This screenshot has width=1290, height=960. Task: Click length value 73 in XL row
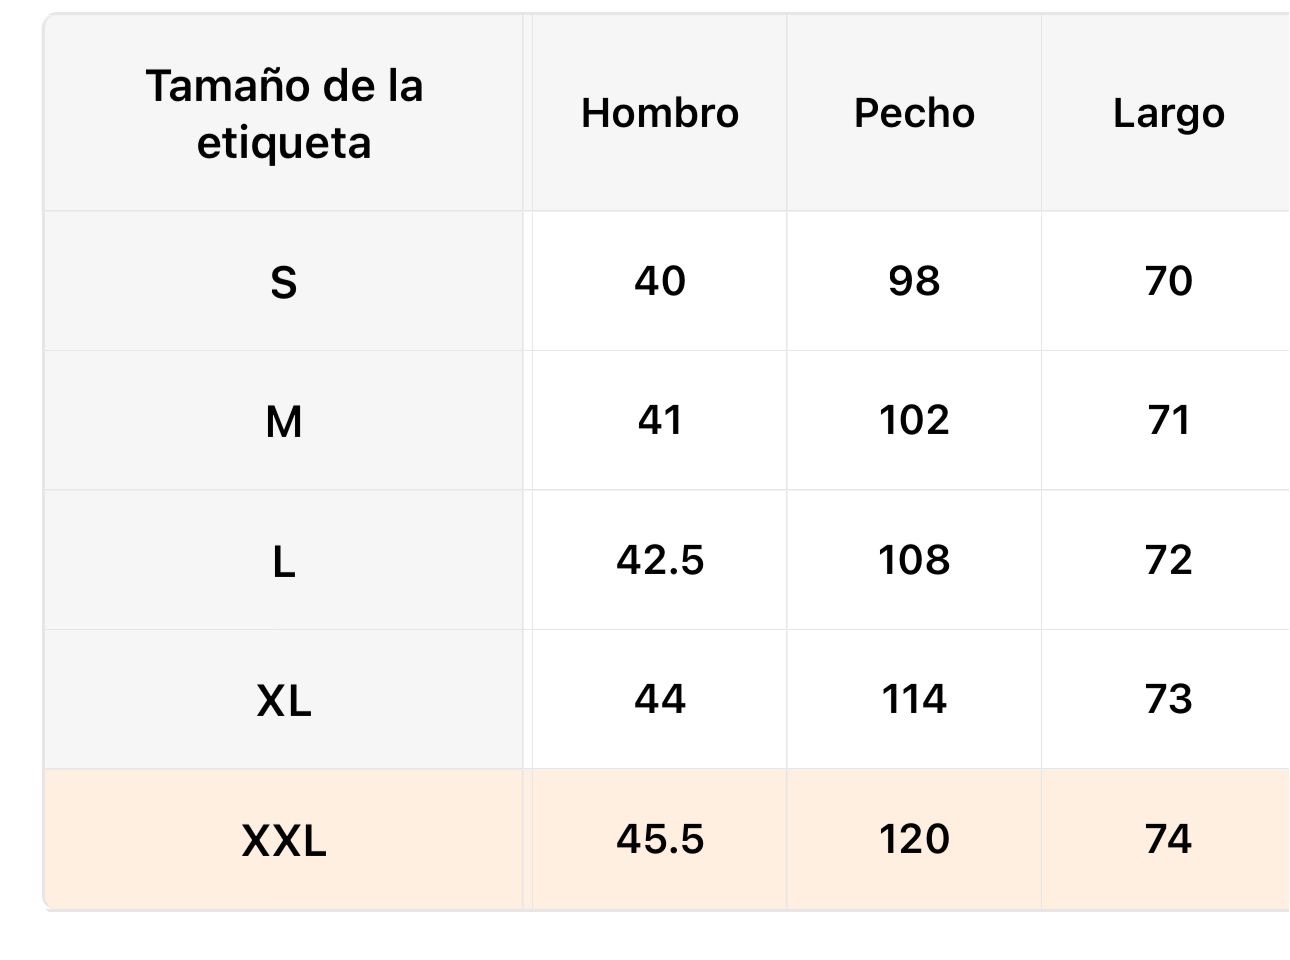pos(1168,699)
